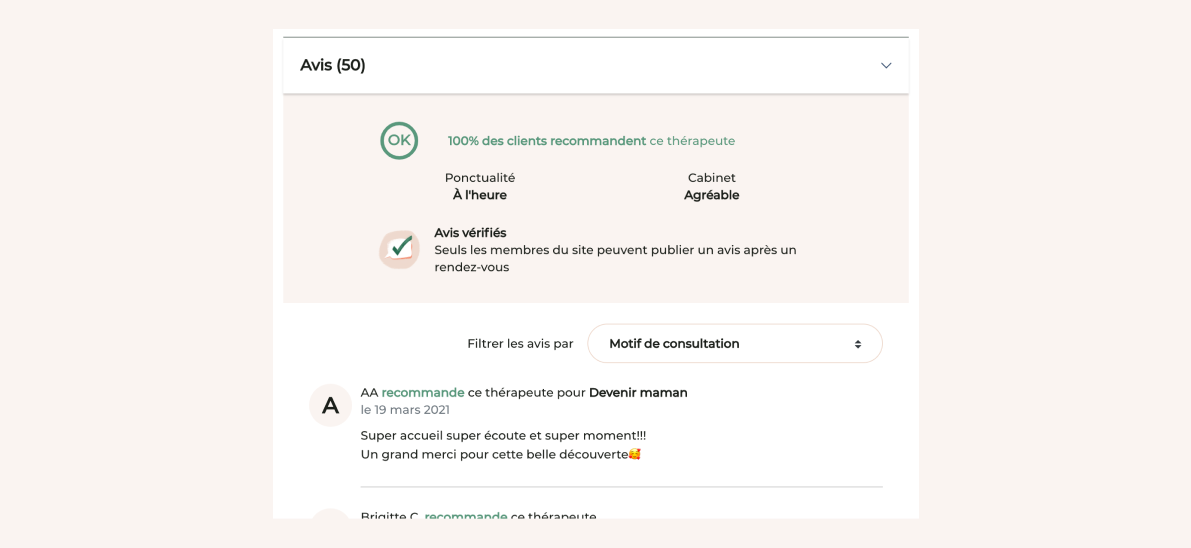The image size is (1191, 548).
Task: Click the green "recommande" word in AA's review
Action: click(423, 393)
